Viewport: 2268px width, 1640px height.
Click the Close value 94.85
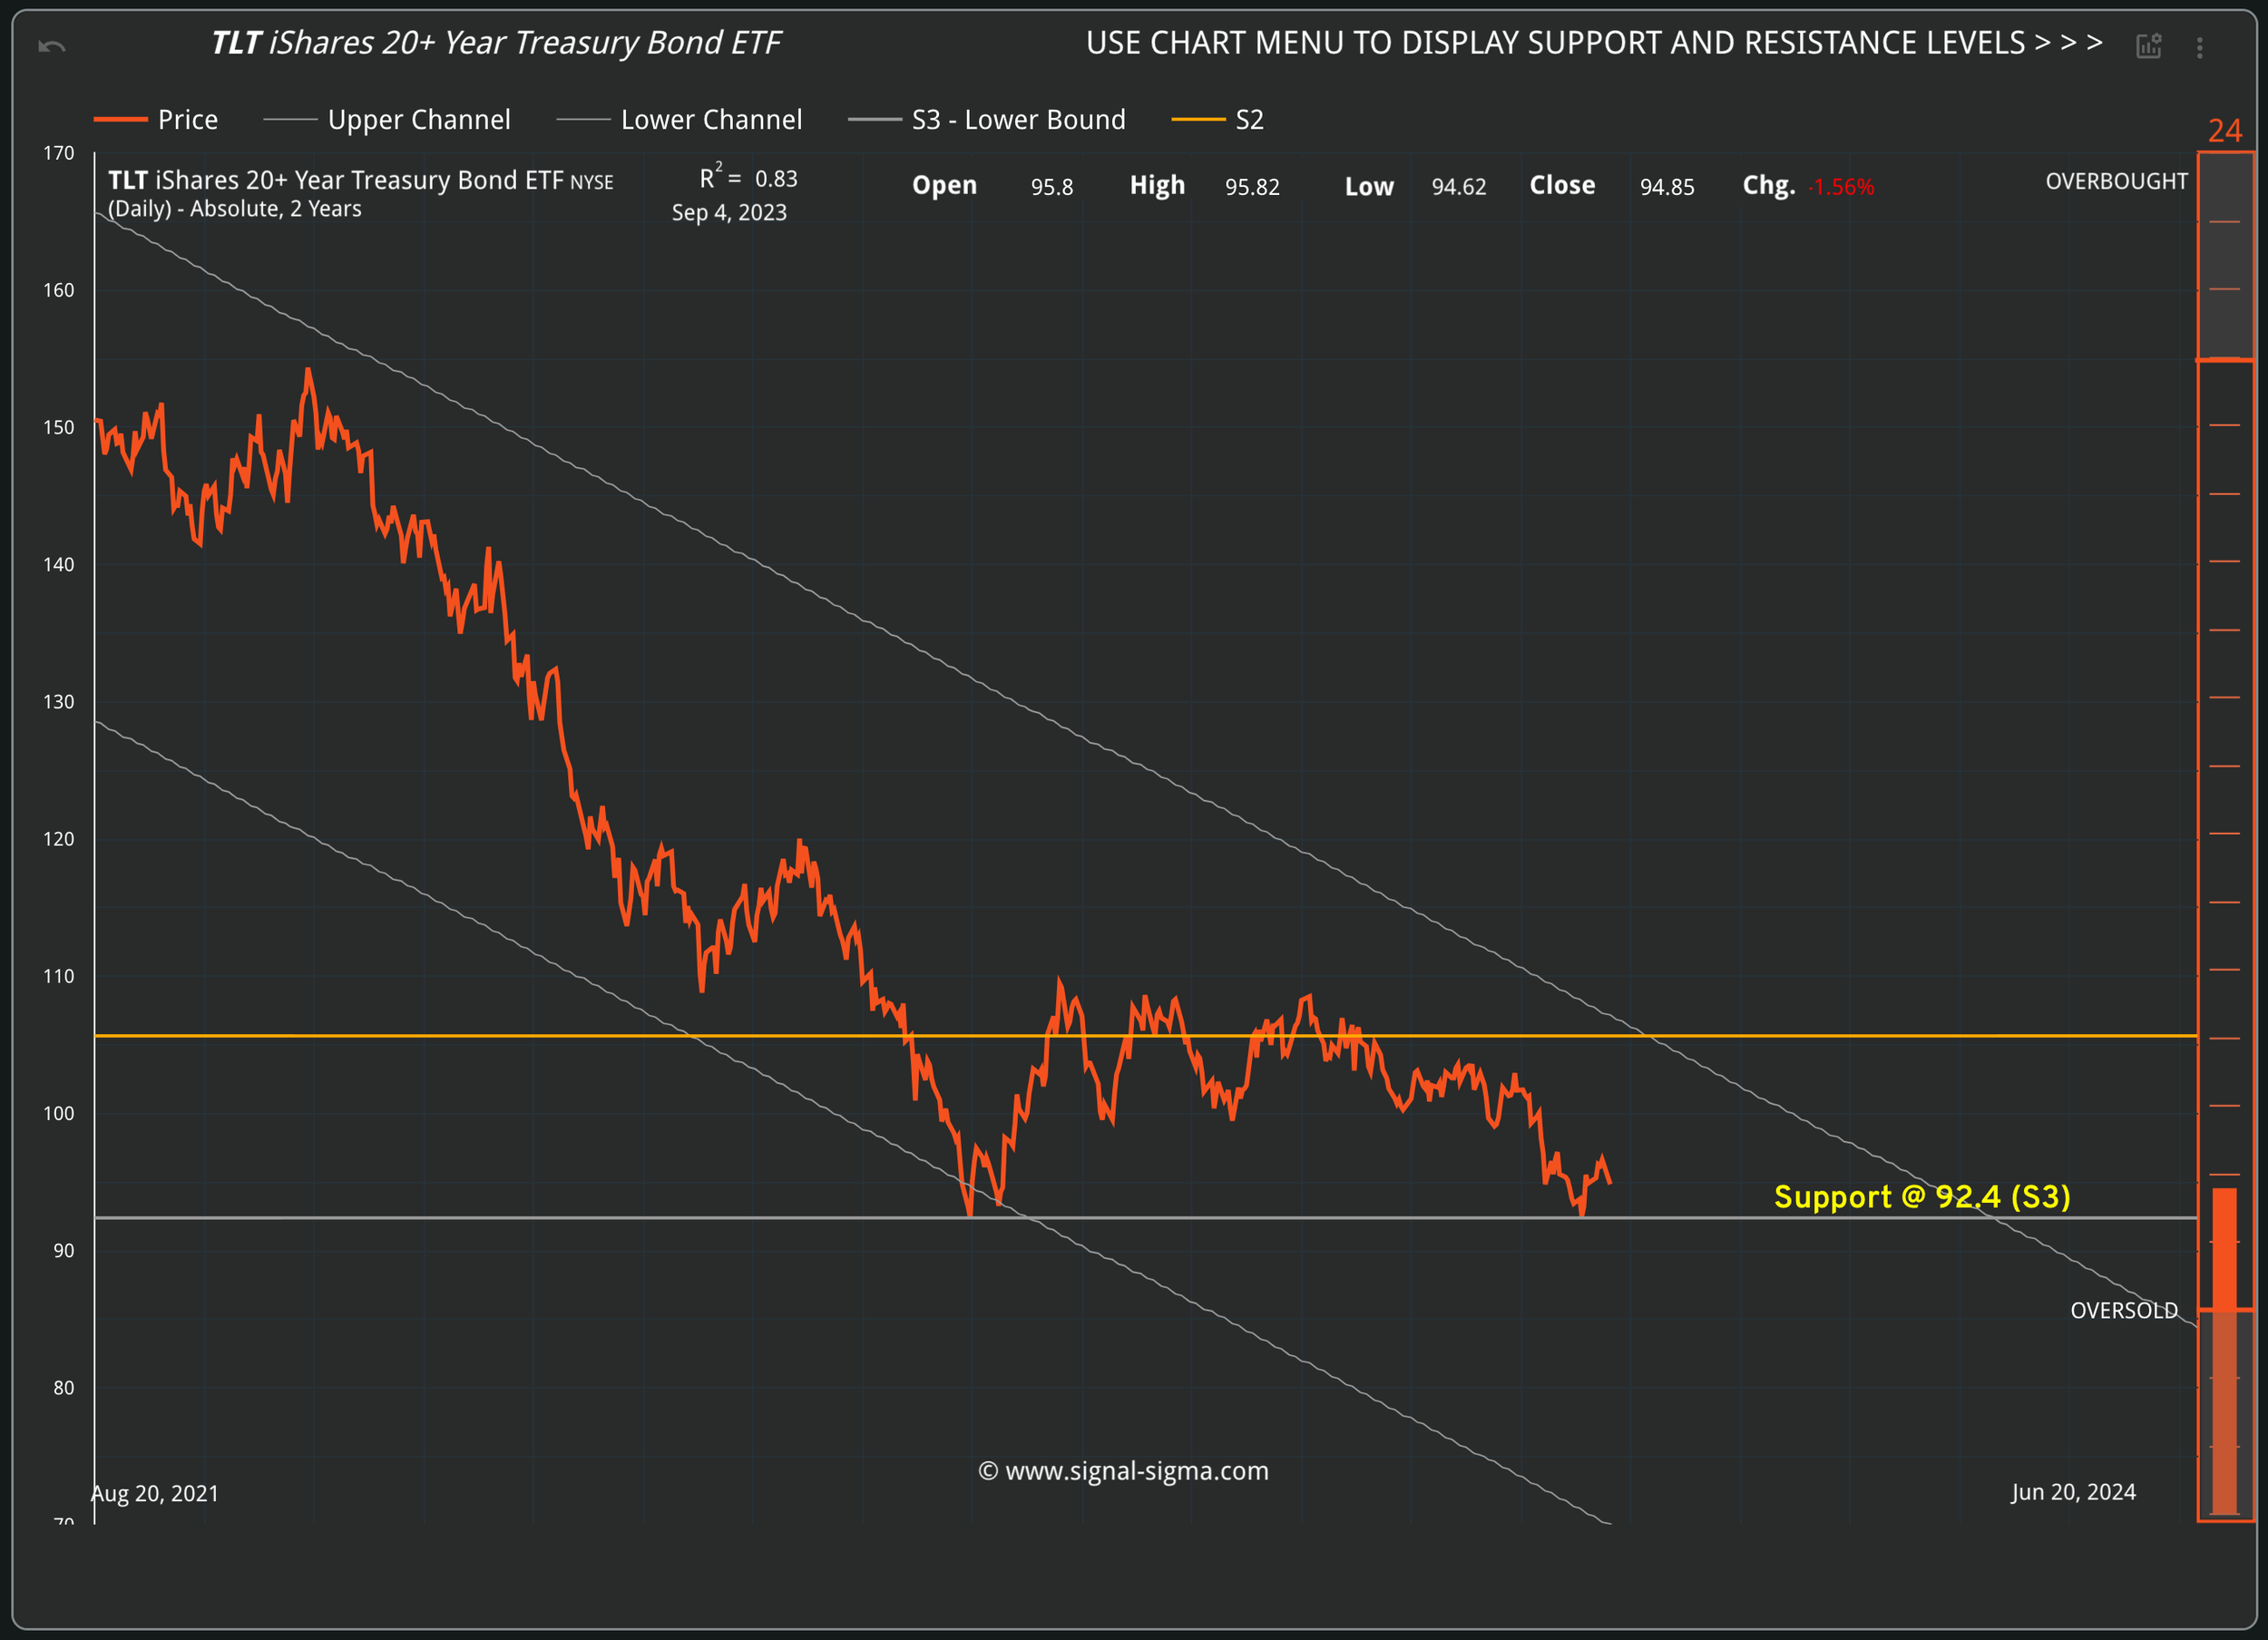click(x=1667, y=187)
